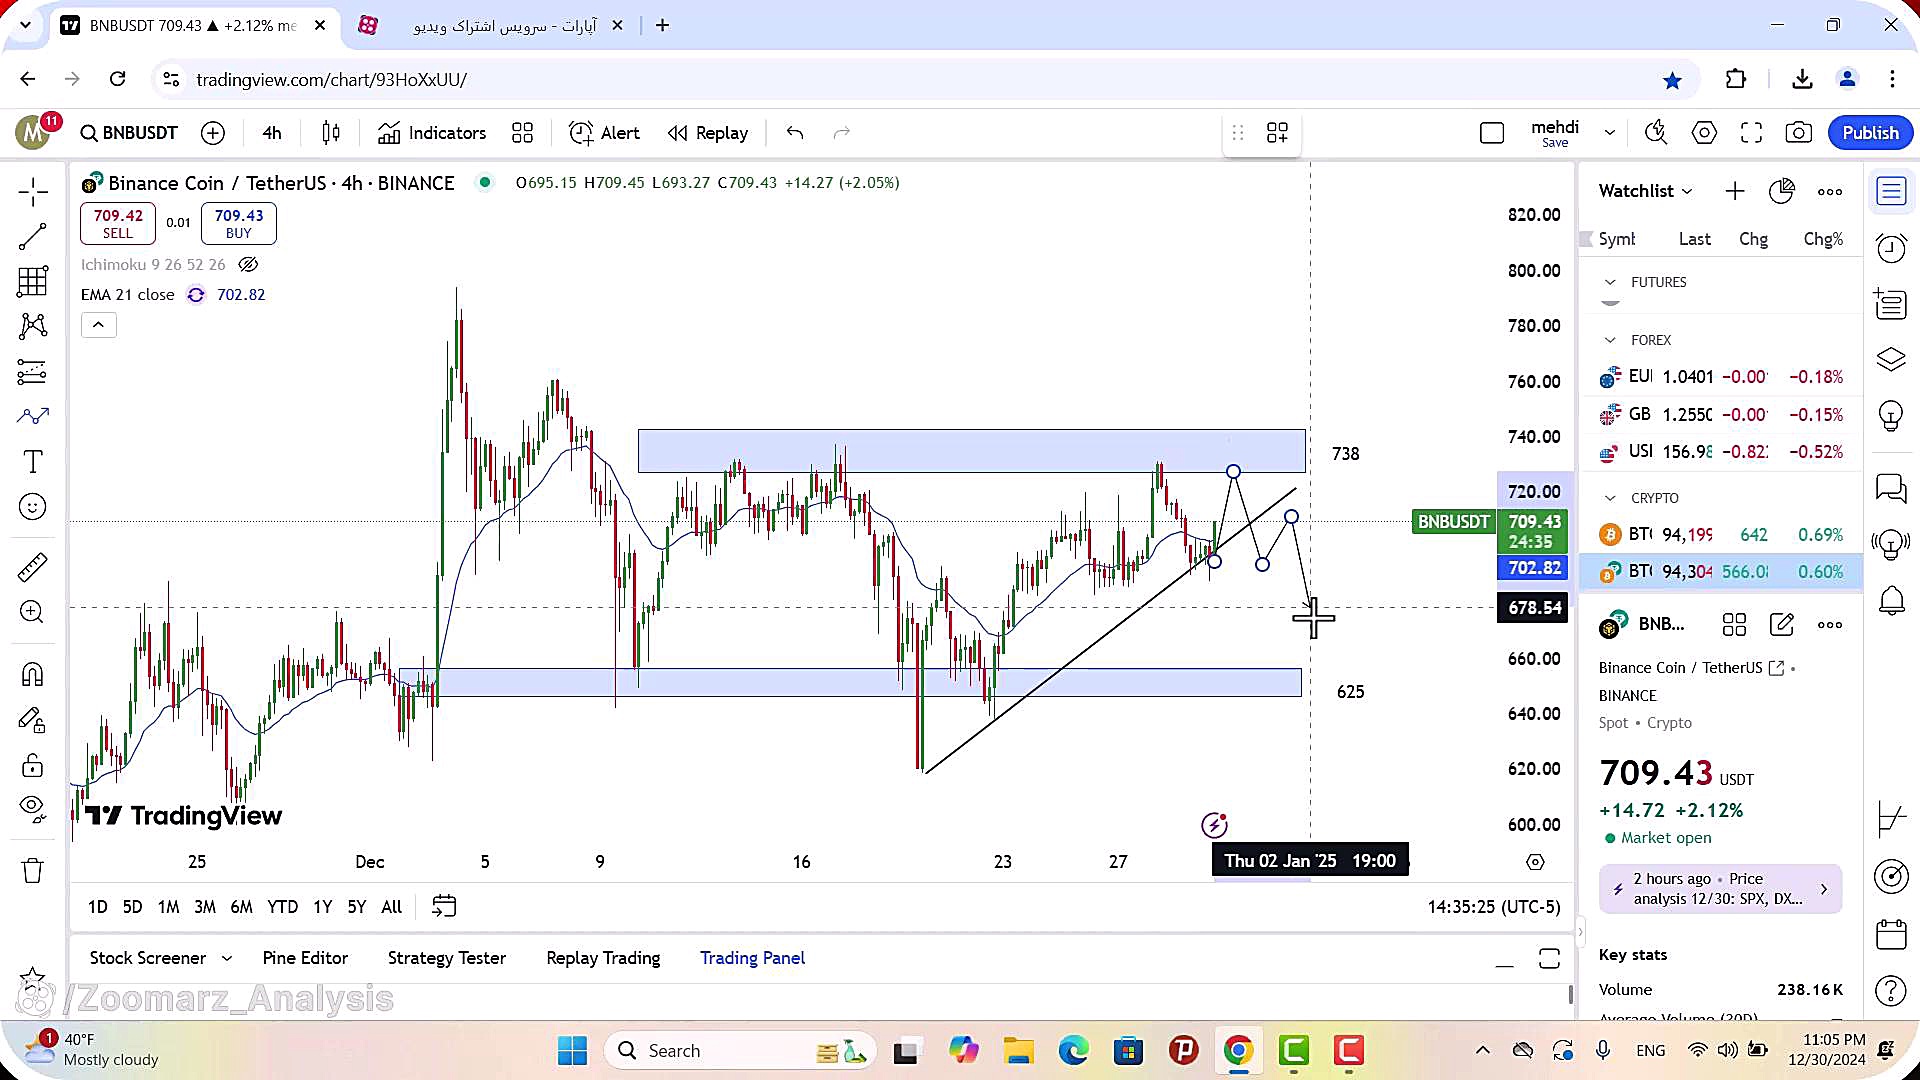1920x1080 pixels.
Task: Open the candlestick chart type menu
Action: pos(331,133)
